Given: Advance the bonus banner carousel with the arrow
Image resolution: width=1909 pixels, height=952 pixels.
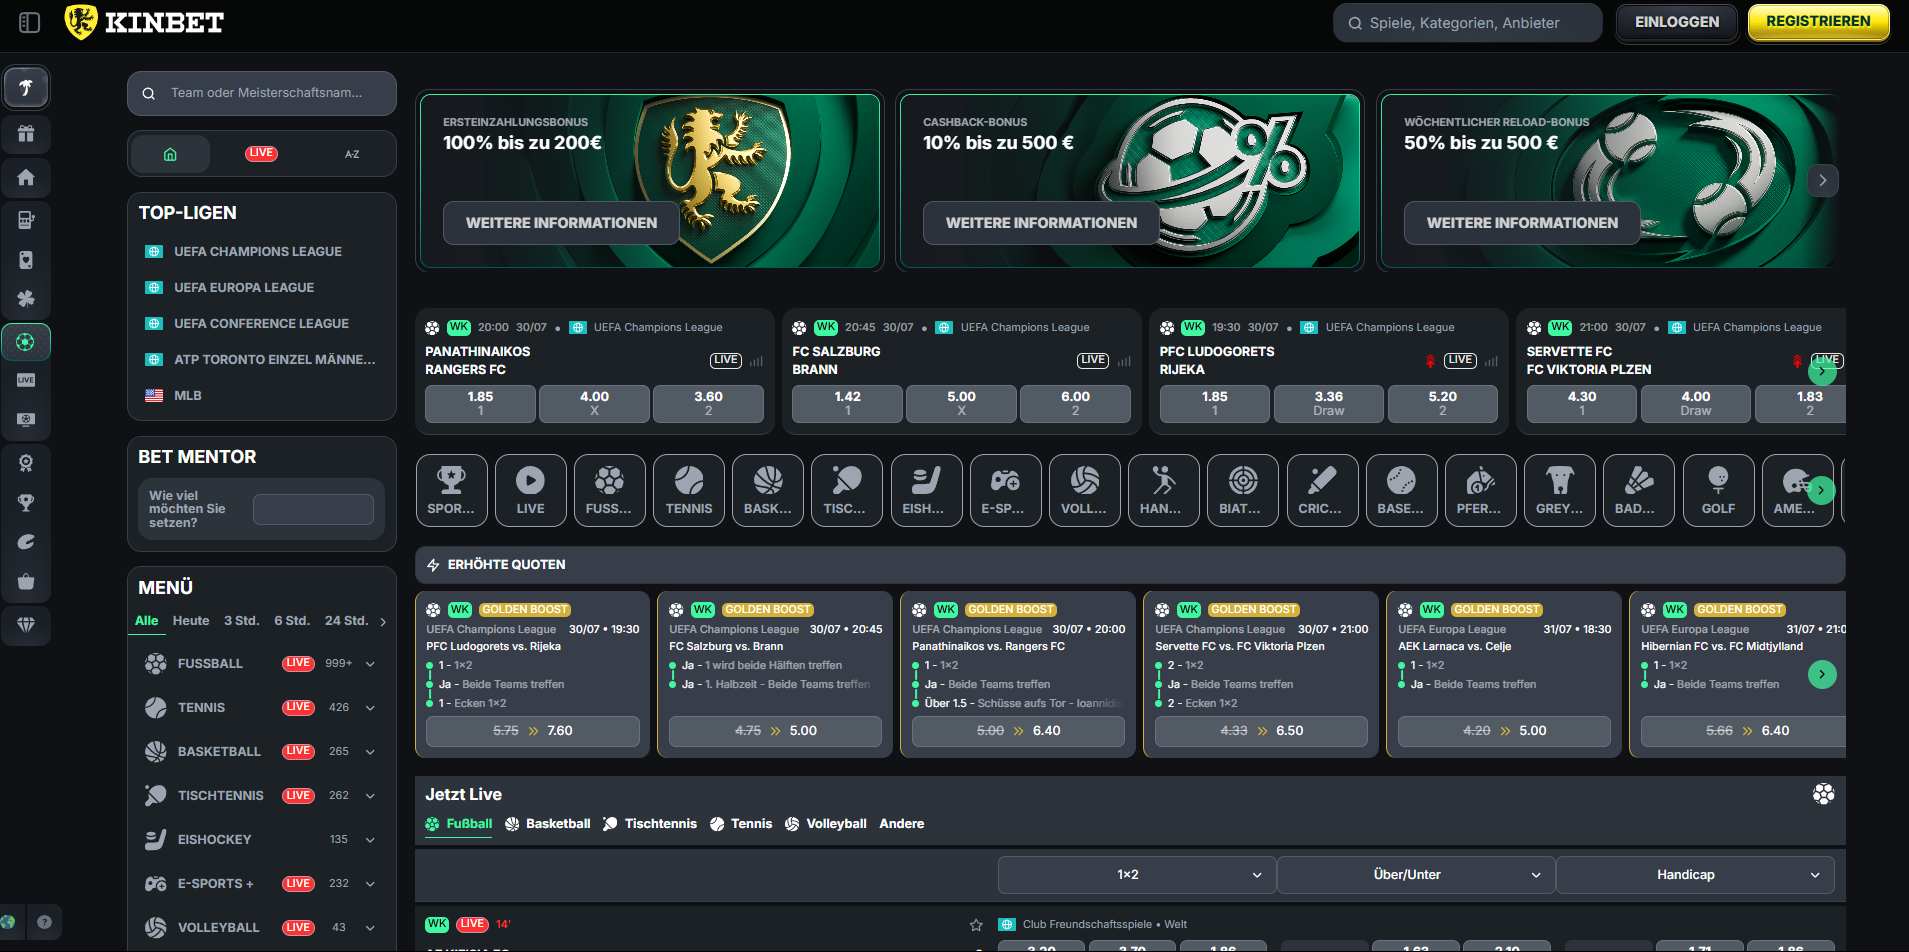Looking at the screenshot, I should point(1823,181).
